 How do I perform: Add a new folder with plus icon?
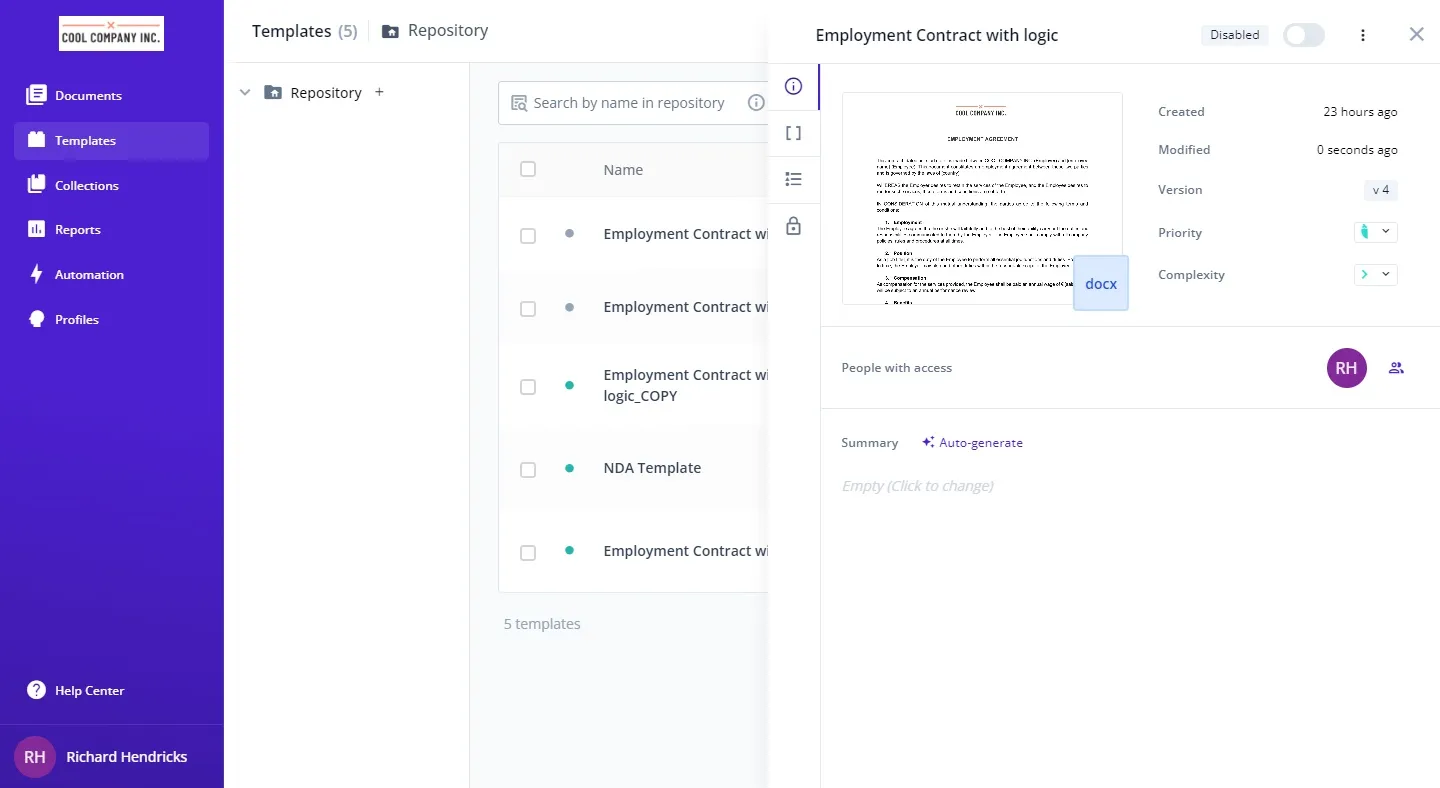click(x=379, y=92)
